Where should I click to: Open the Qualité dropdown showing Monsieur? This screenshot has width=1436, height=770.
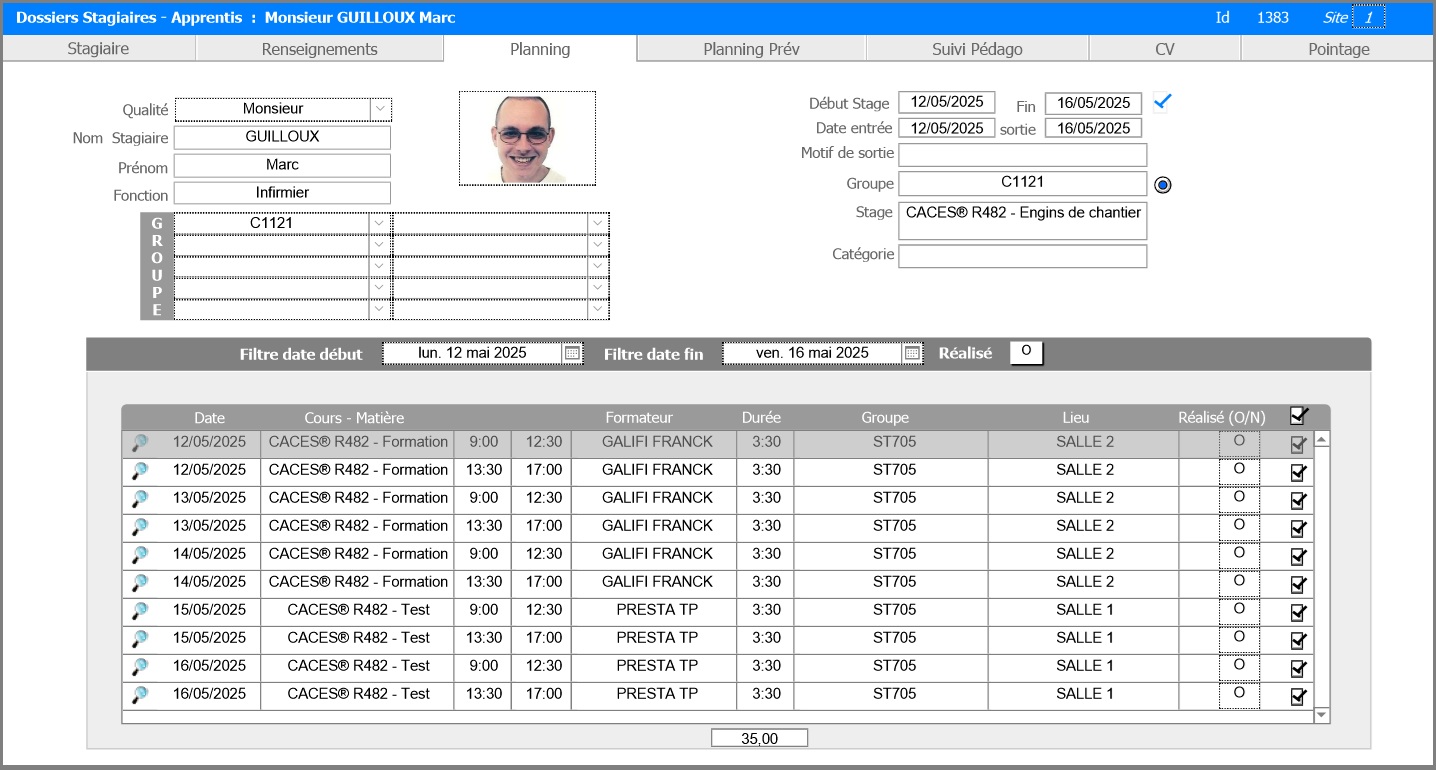(x=381, y=109)
